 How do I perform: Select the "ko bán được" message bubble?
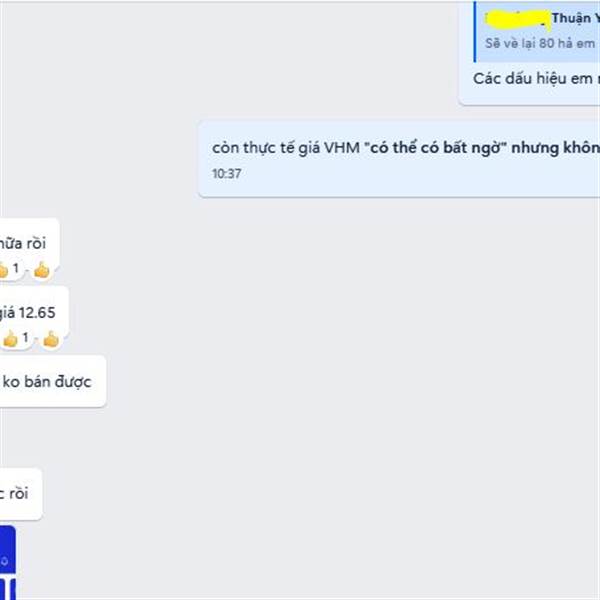pyautogui.click(x=53, y=381)
